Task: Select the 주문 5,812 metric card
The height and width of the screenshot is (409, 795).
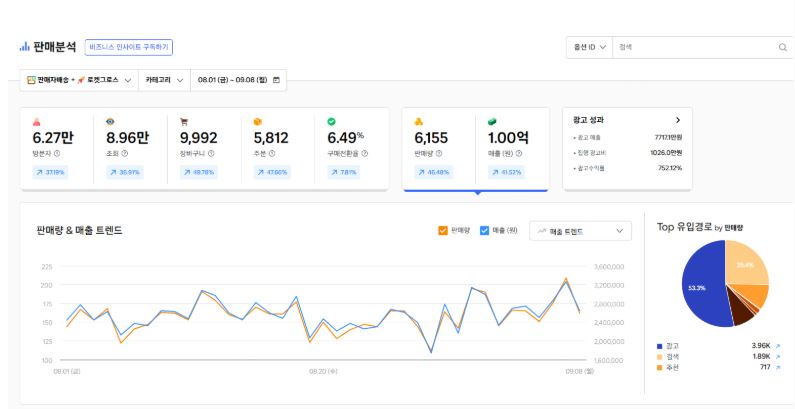Action: 278,150
